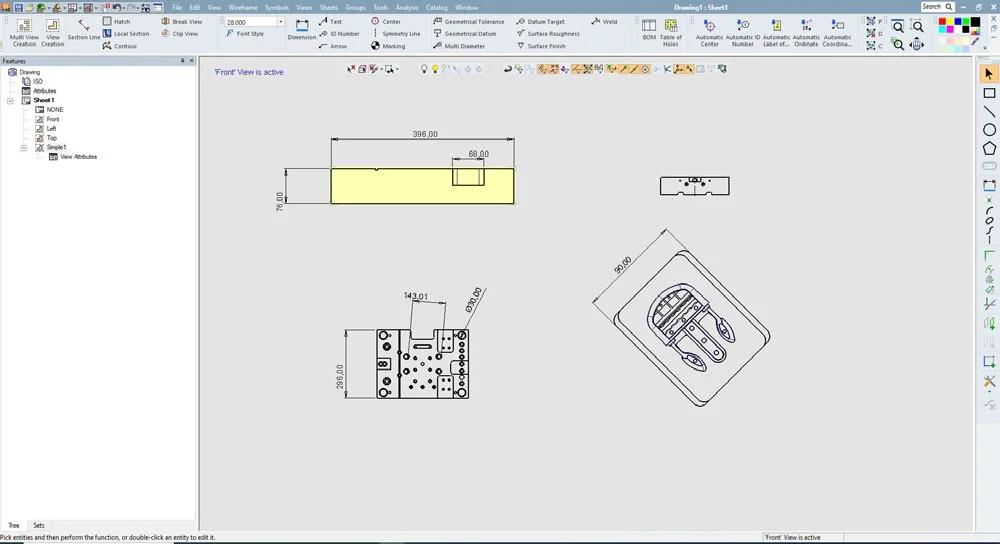Open Table of Holes tool

670,33
